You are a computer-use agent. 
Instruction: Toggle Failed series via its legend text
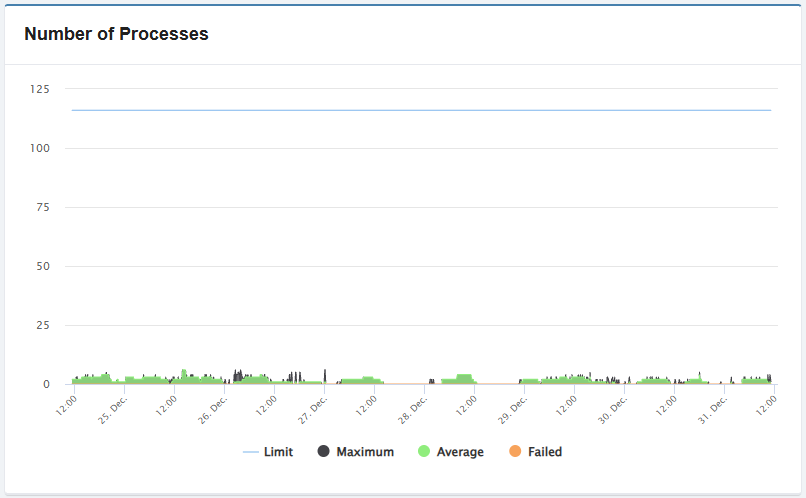coord(545,452)
